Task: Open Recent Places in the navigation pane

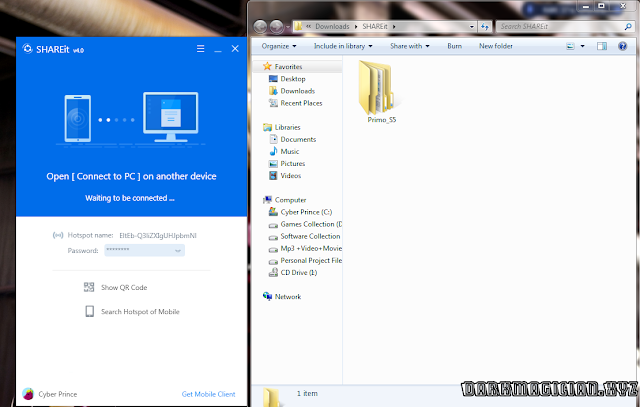Action: pos(301,103)
